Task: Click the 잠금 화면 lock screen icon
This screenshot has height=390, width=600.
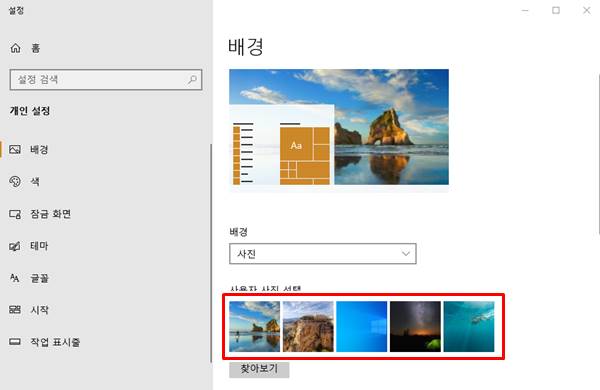Action: pos(15,214)
